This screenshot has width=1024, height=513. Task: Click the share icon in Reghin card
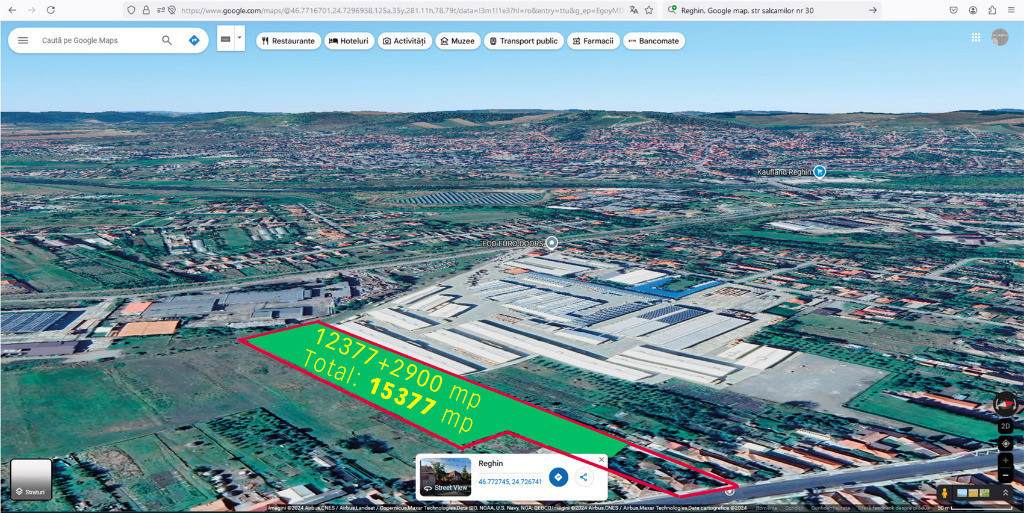(x=583, y=477)
